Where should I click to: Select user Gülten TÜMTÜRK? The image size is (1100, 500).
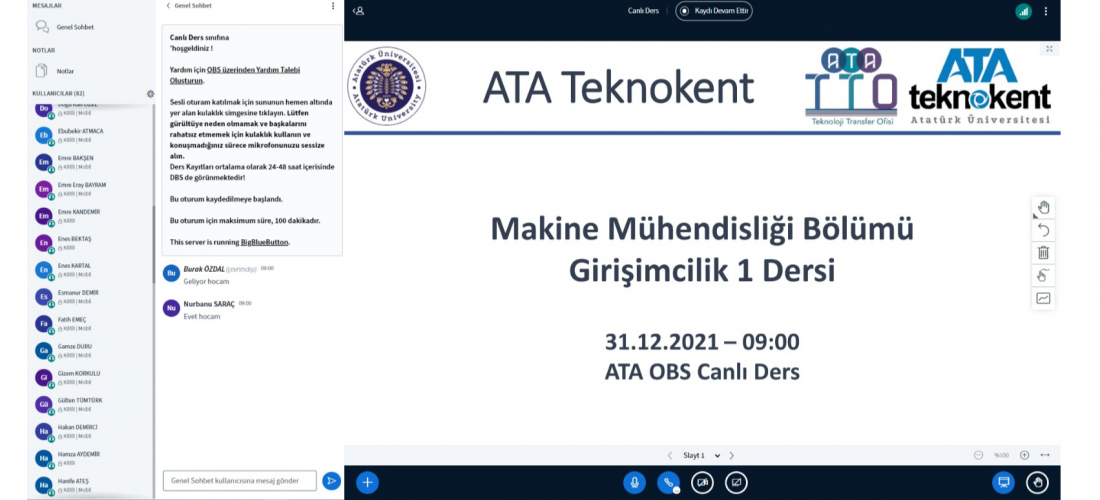[92, 405]
